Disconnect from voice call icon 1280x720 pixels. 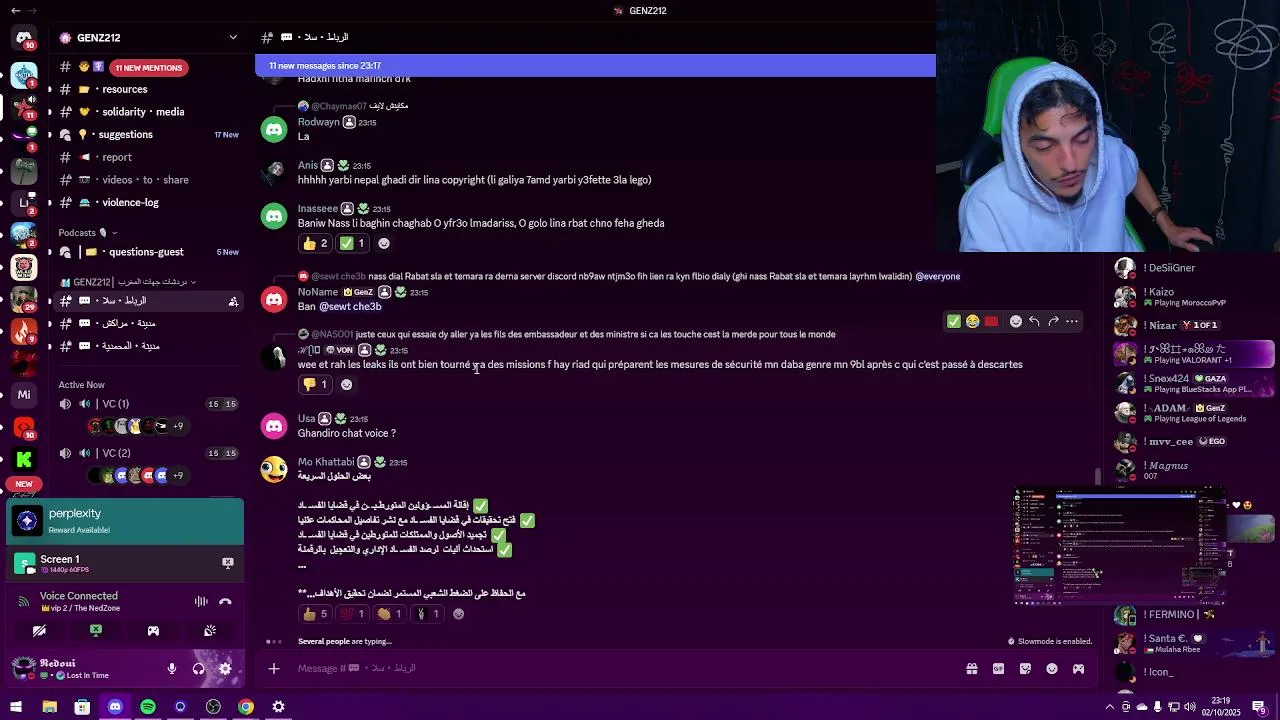tap(225, 601)
